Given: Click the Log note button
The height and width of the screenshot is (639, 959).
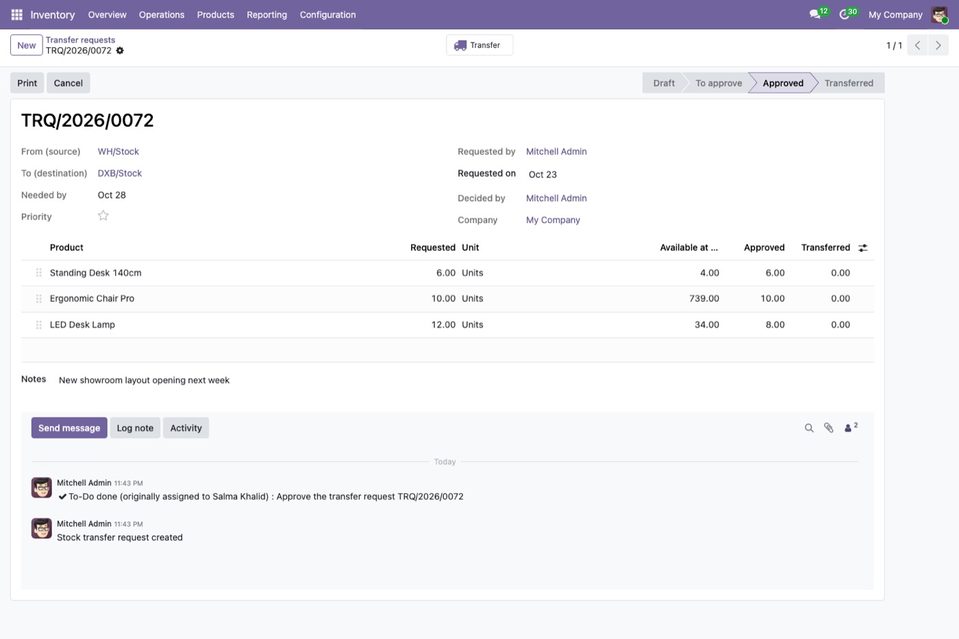Looking at the screenshot, I should click(x=135, y=428).
